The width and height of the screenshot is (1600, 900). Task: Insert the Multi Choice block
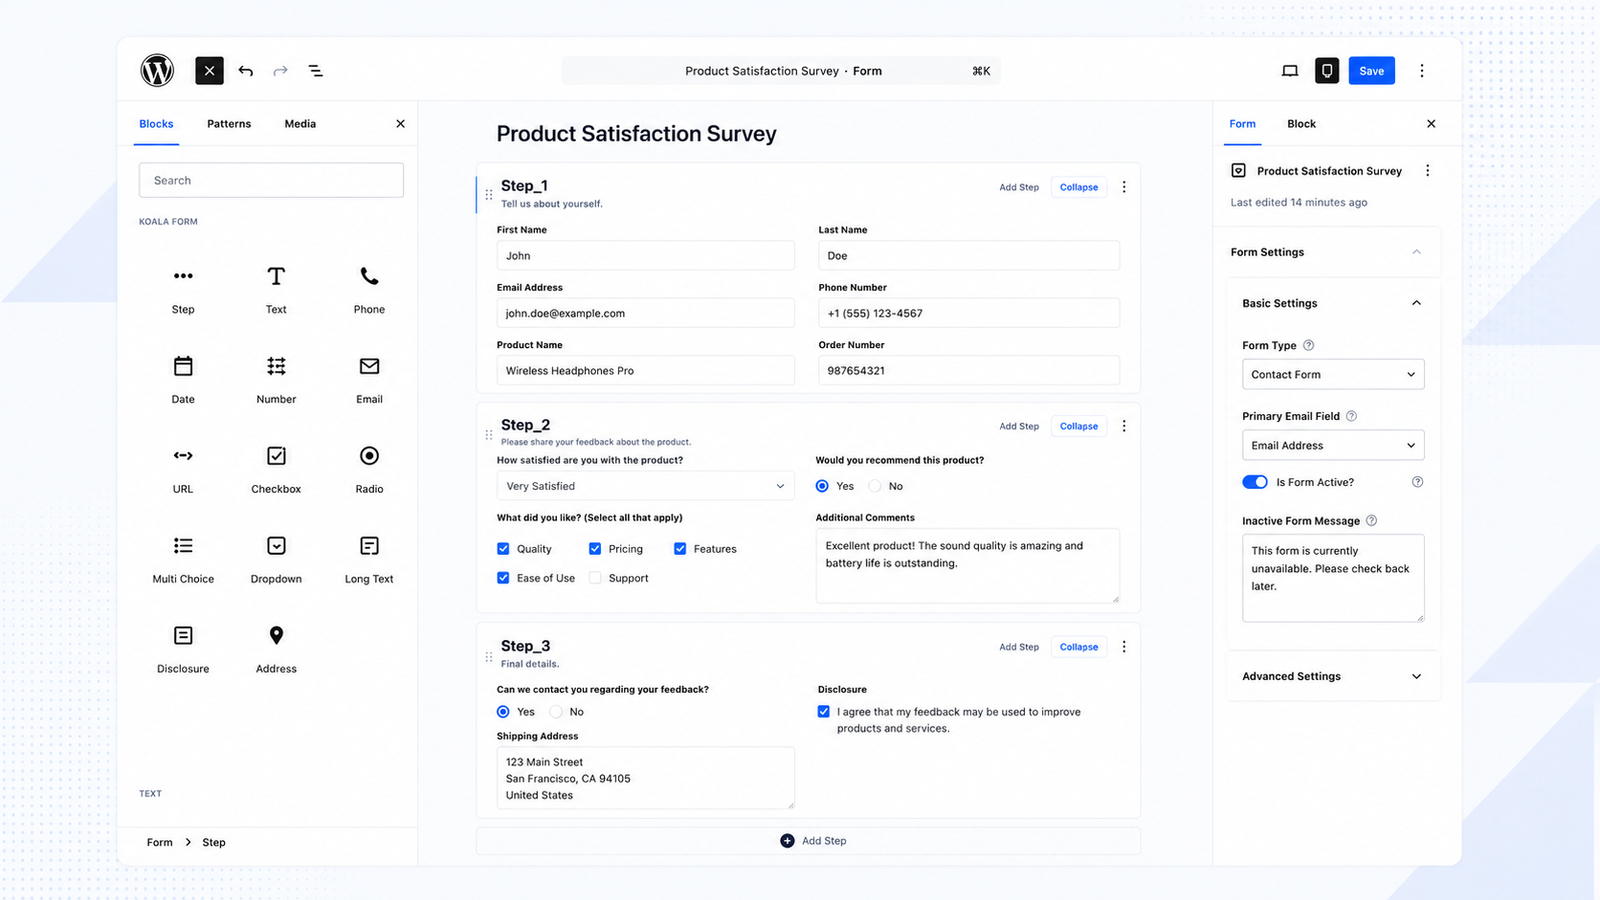tap(183, 559)
